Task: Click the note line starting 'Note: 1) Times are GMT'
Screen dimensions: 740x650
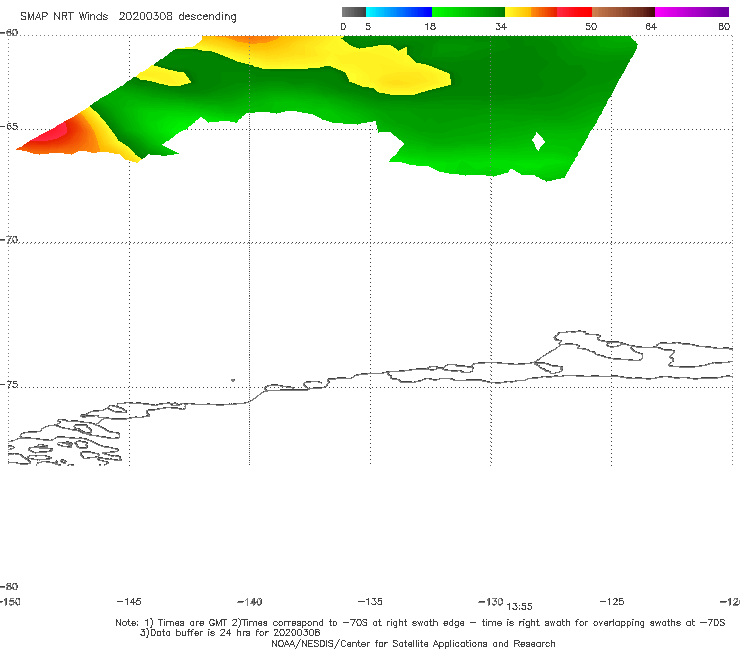Action: 420,623
